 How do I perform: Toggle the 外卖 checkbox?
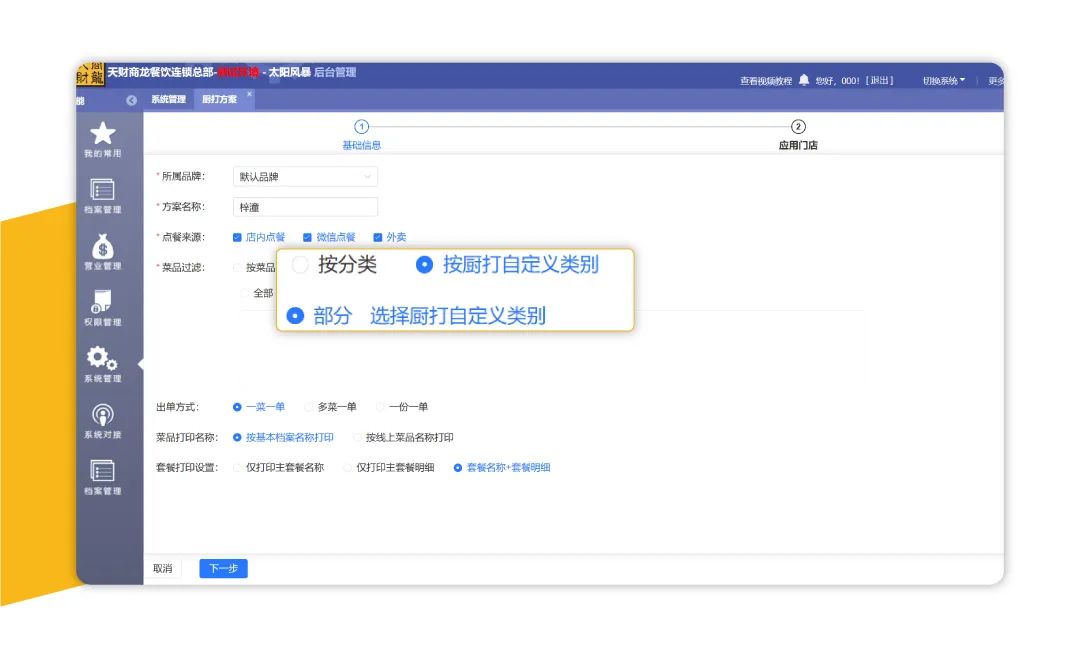[377, 237]
